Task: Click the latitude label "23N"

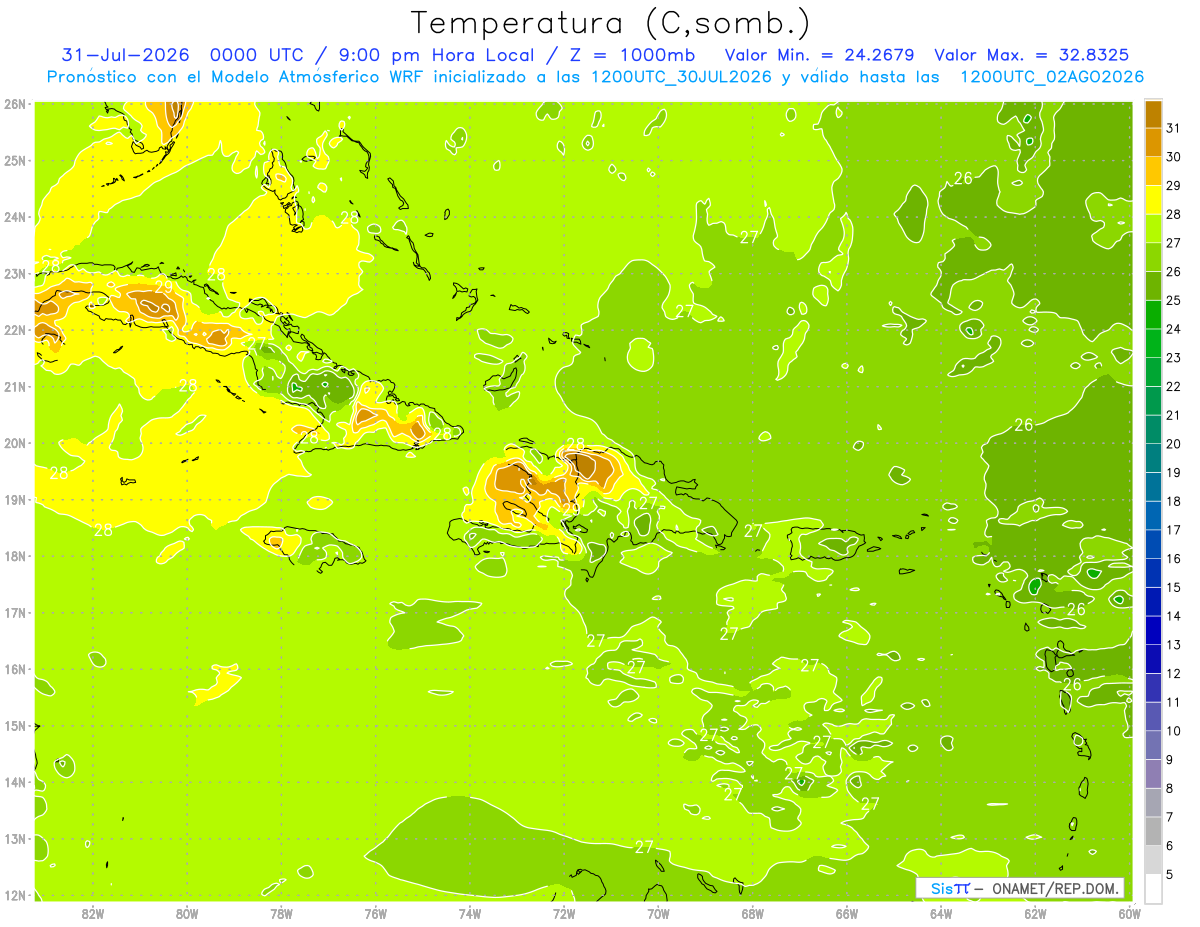Action: pyautogui.click(x=15, y=273)
